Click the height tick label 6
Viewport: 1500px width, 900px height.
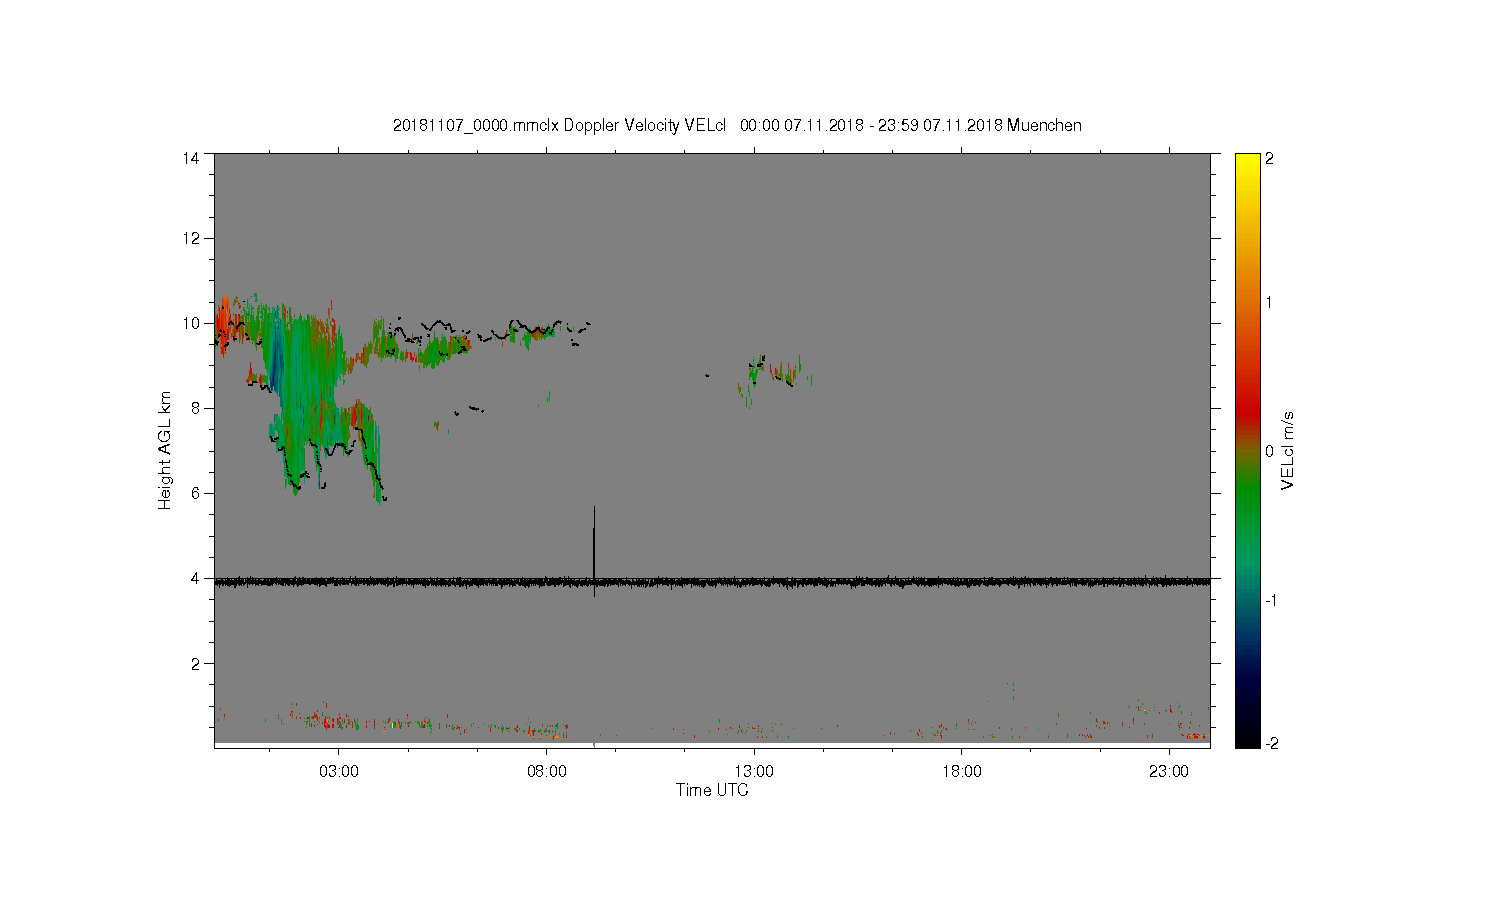point(194,493)
